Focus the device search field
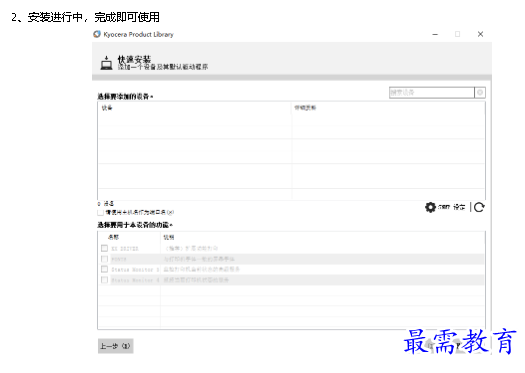This screenshot has width=525, height=373. (x=432, y=92)
